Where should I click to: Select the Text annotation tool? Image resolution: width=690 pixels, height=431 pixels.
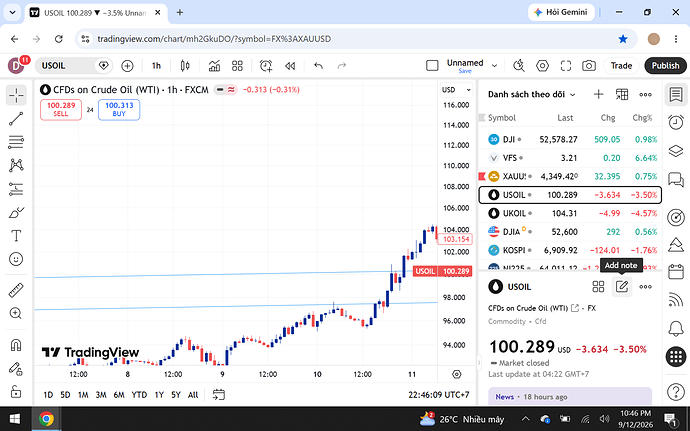point(16,236)
